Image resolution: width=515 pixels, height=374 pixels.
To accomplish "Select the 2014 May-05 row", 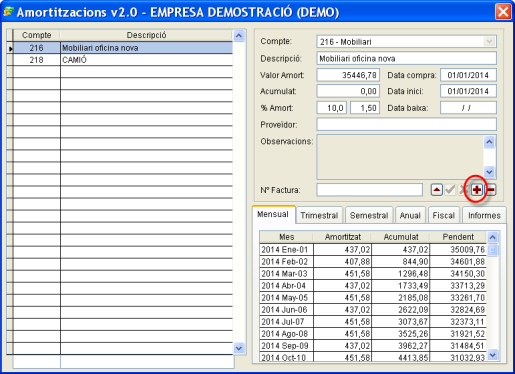I will (373, 298).
